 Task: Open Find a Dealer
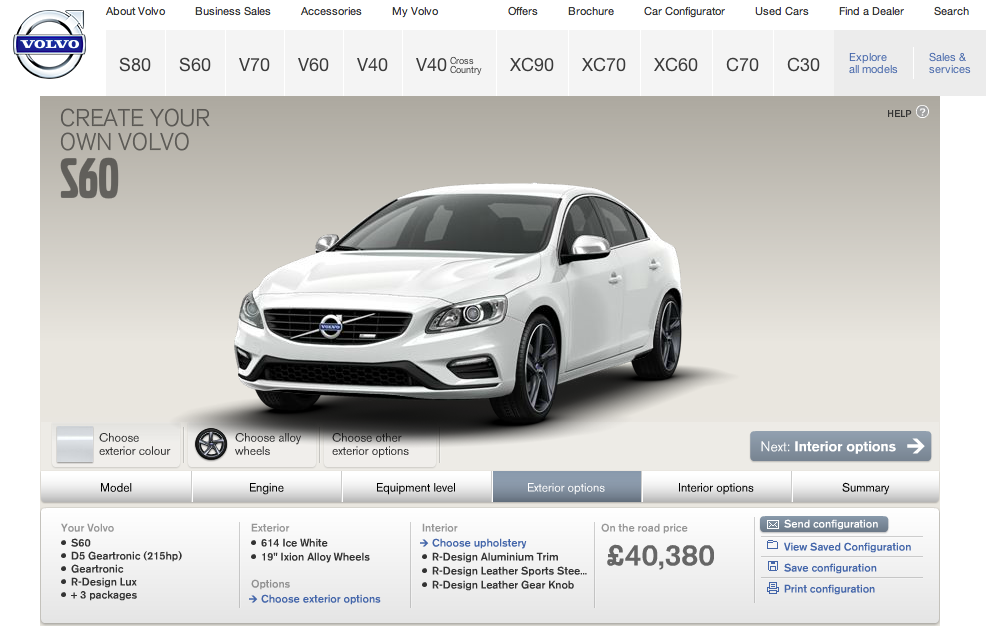tap(871, 11)
